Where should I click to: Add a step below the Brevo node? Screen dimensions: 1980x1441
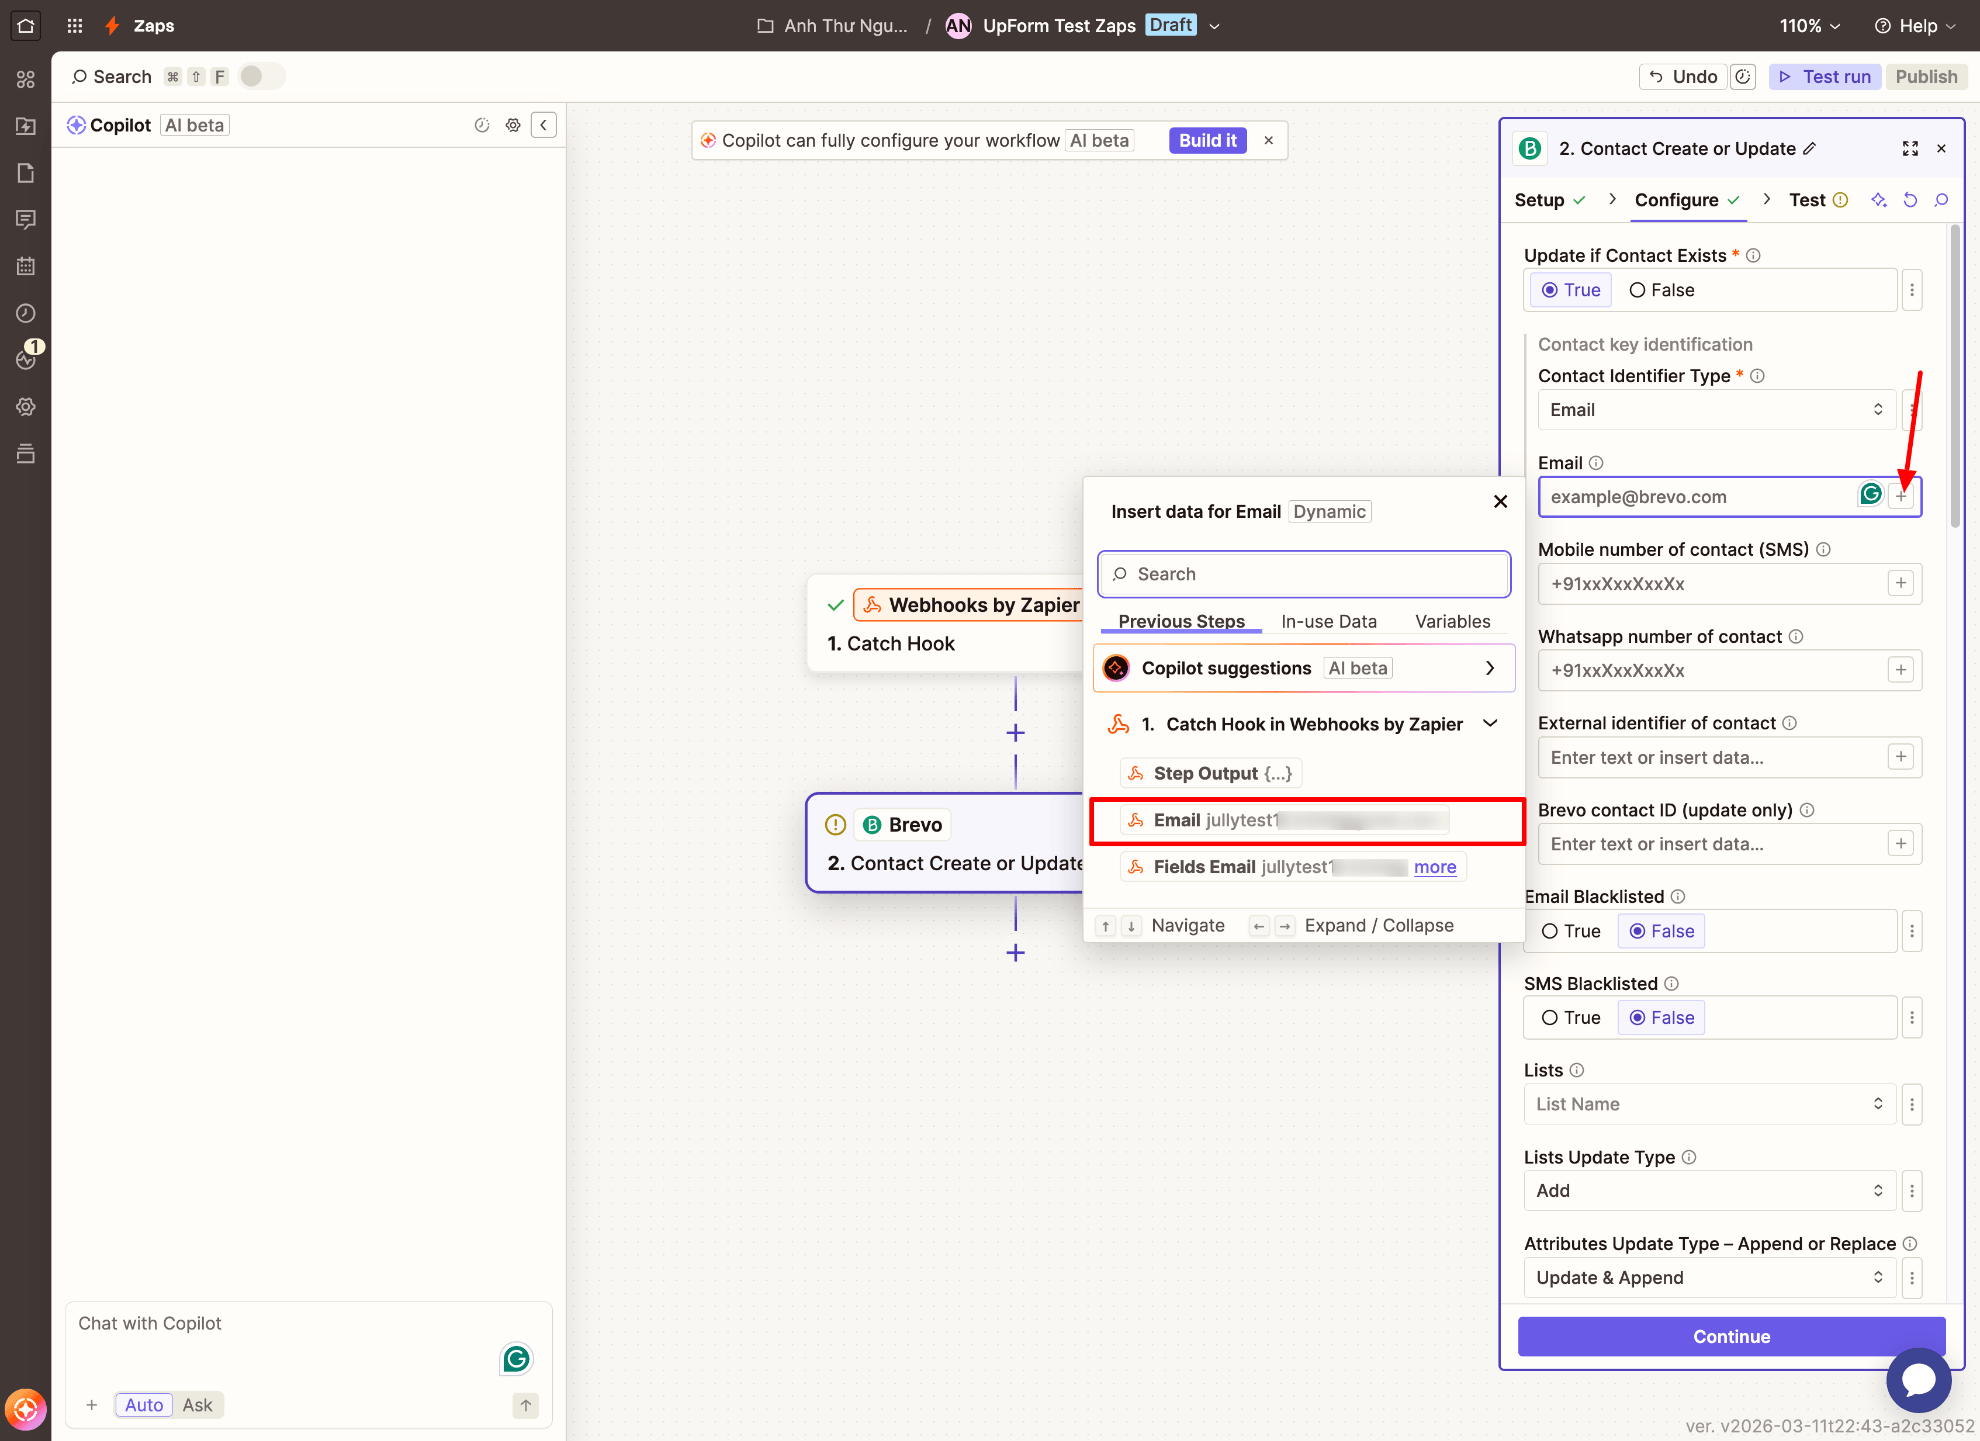(x=1015, y=953)
